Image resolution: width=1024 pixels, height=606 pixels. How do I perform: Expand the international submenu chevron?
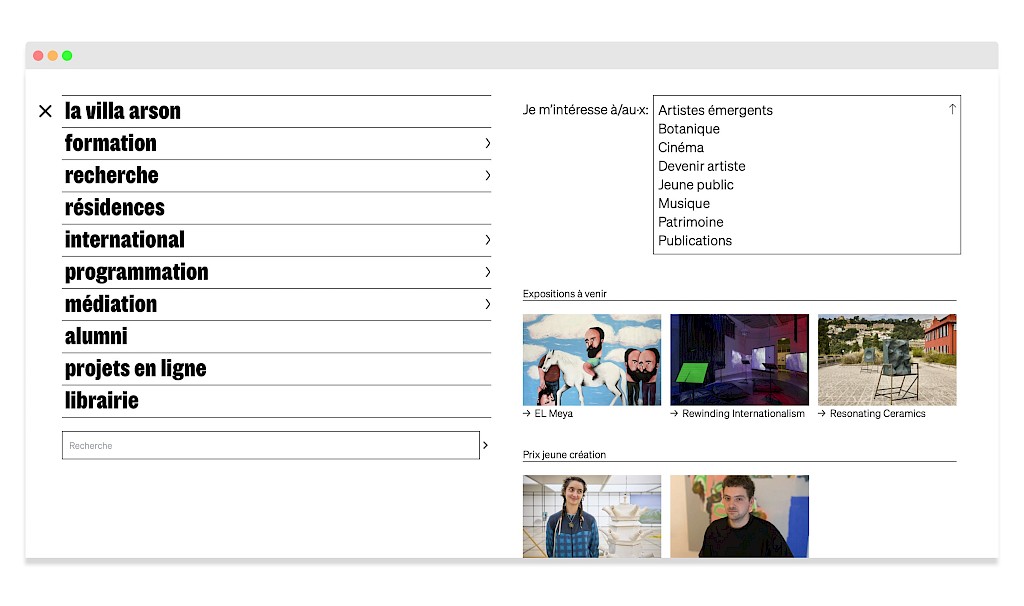click(487, 240)
